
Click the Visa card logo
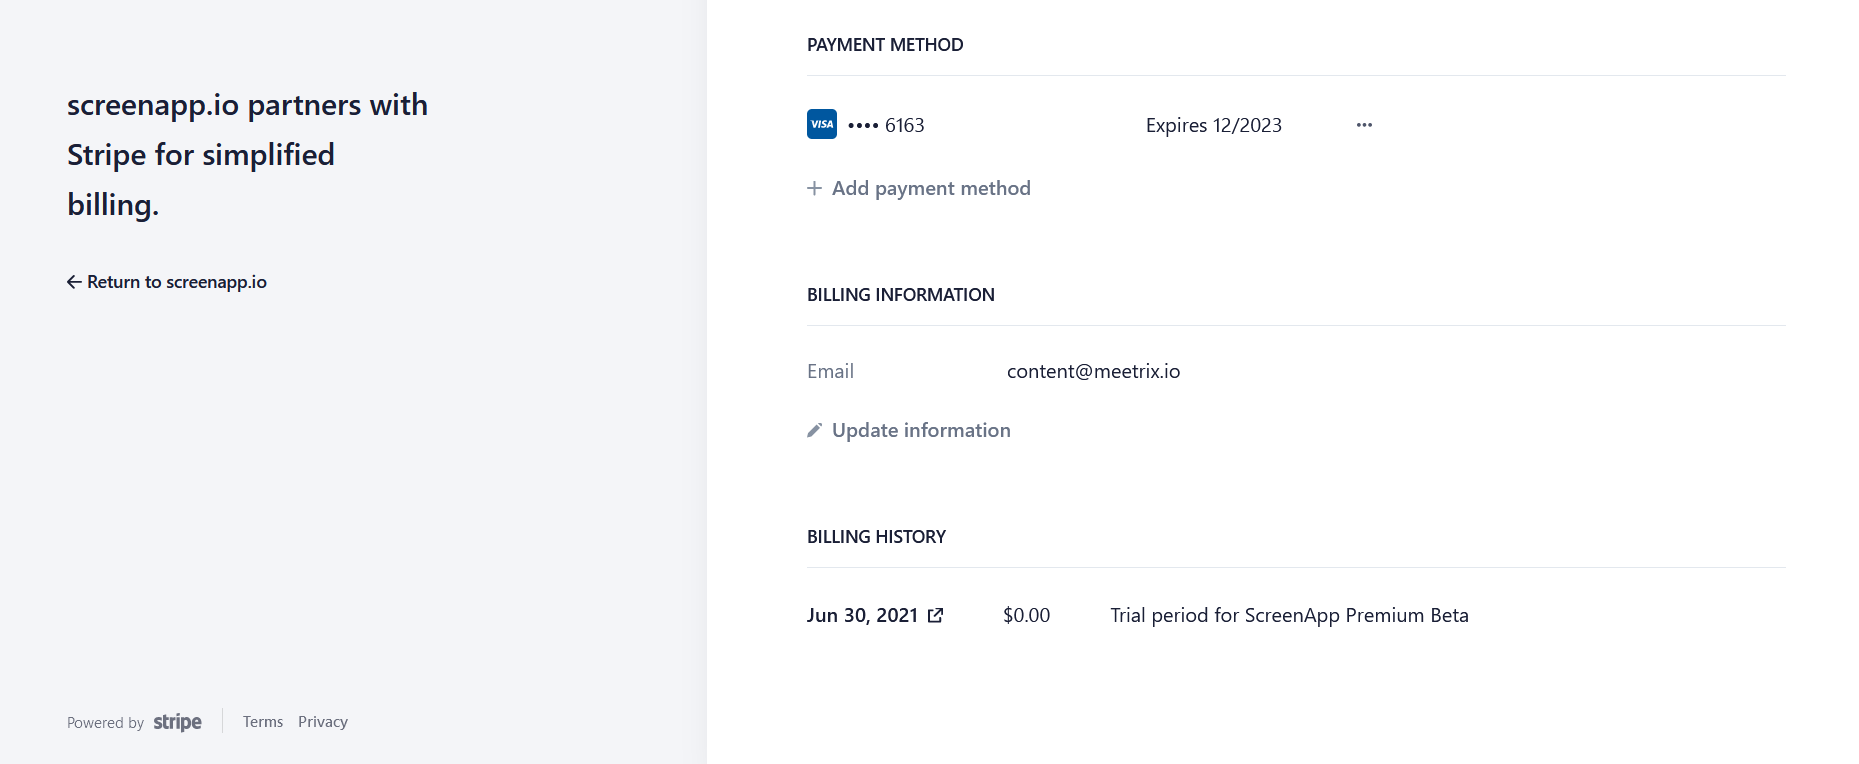(822, 124)
